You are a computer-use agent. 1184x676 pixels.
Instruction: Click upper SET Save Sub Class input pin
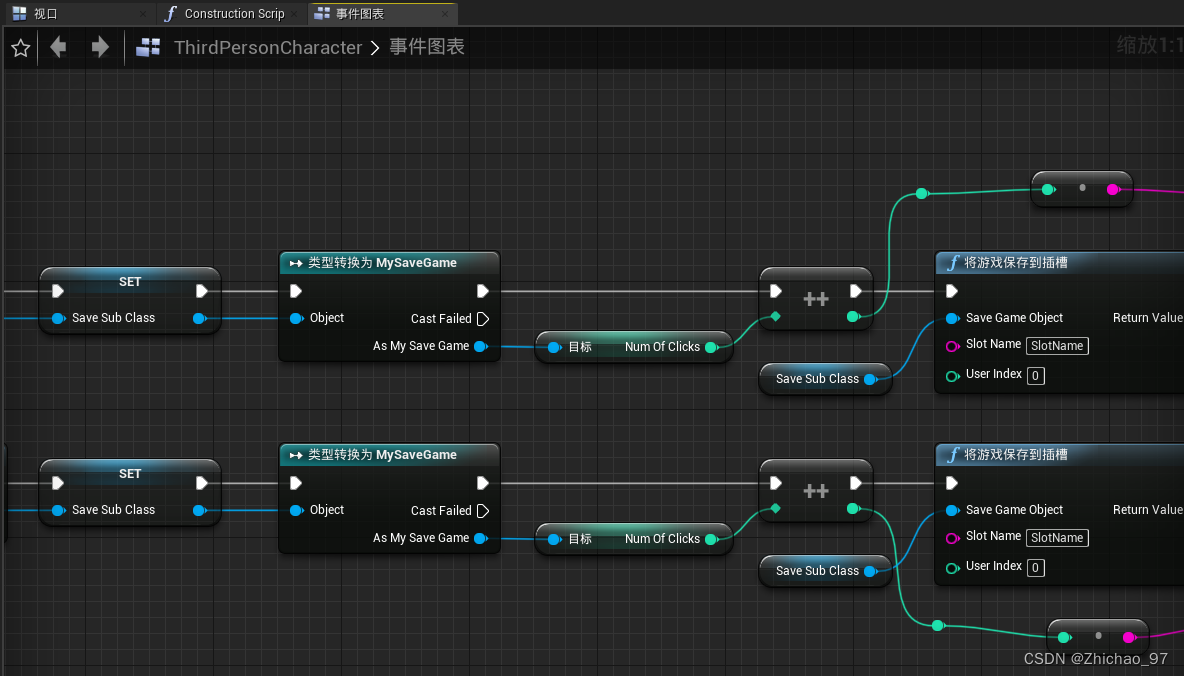(58, 318)
